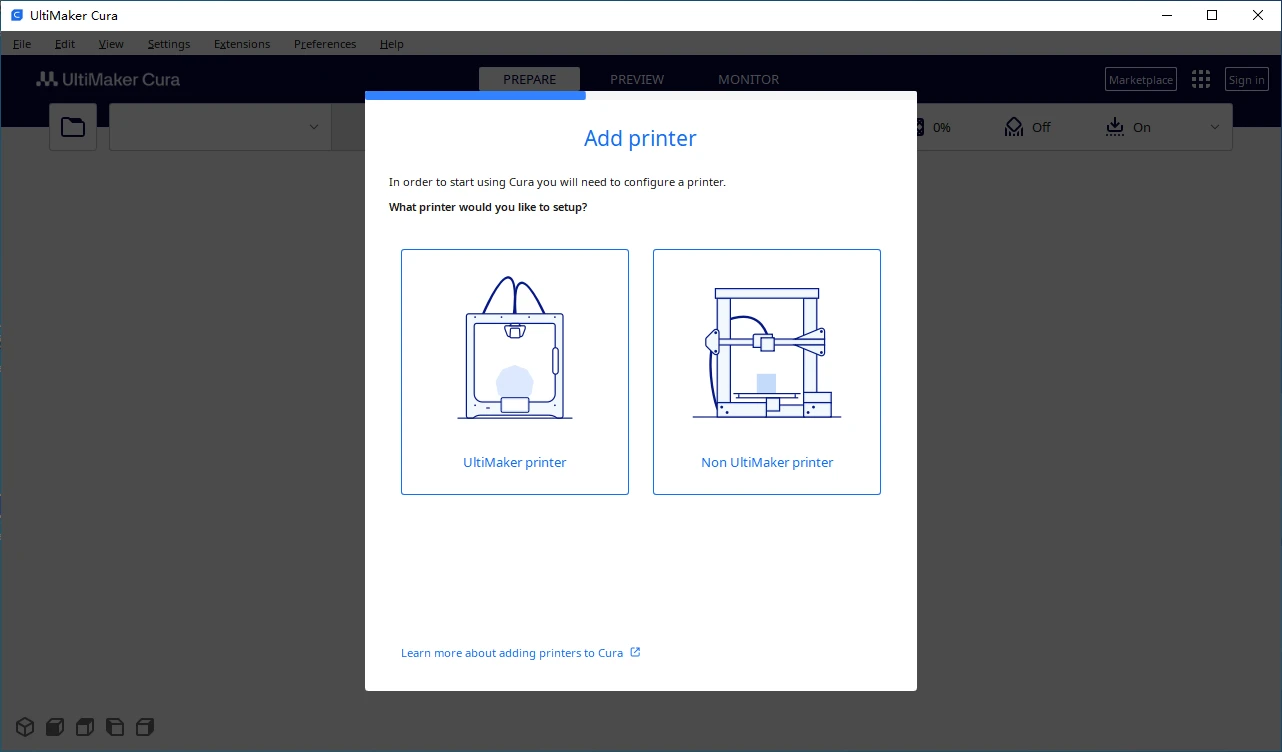Switch to the 3D view cube icon
This screenshot has width=1282, height=752.
pyautogui.click(x=25, y=727)
